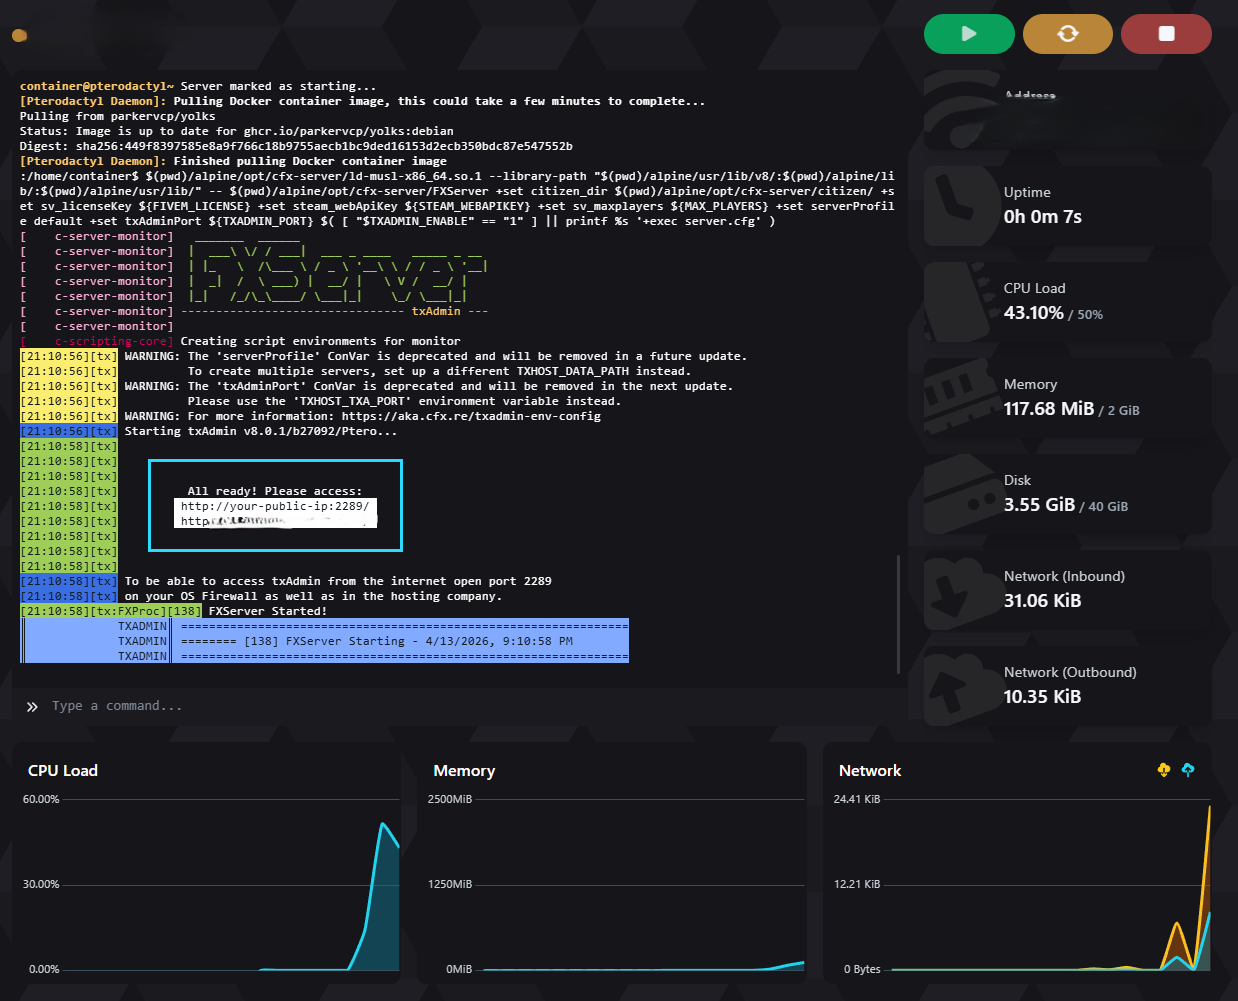Click the double chevron command prompt icon
1238x1001 pixels.
(32, 707)
